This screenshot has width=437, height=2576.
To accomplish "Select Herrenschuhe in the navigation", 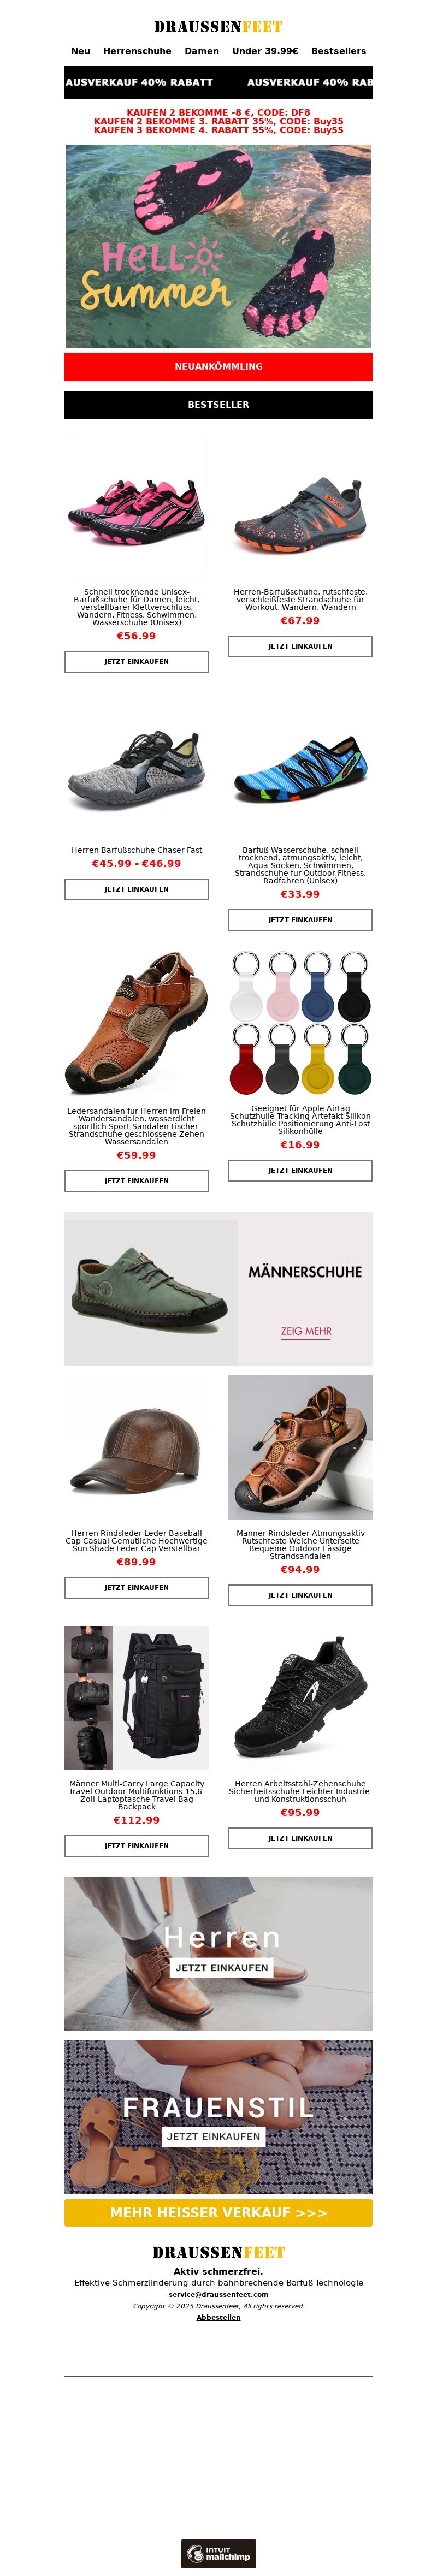I will [137, 51].
